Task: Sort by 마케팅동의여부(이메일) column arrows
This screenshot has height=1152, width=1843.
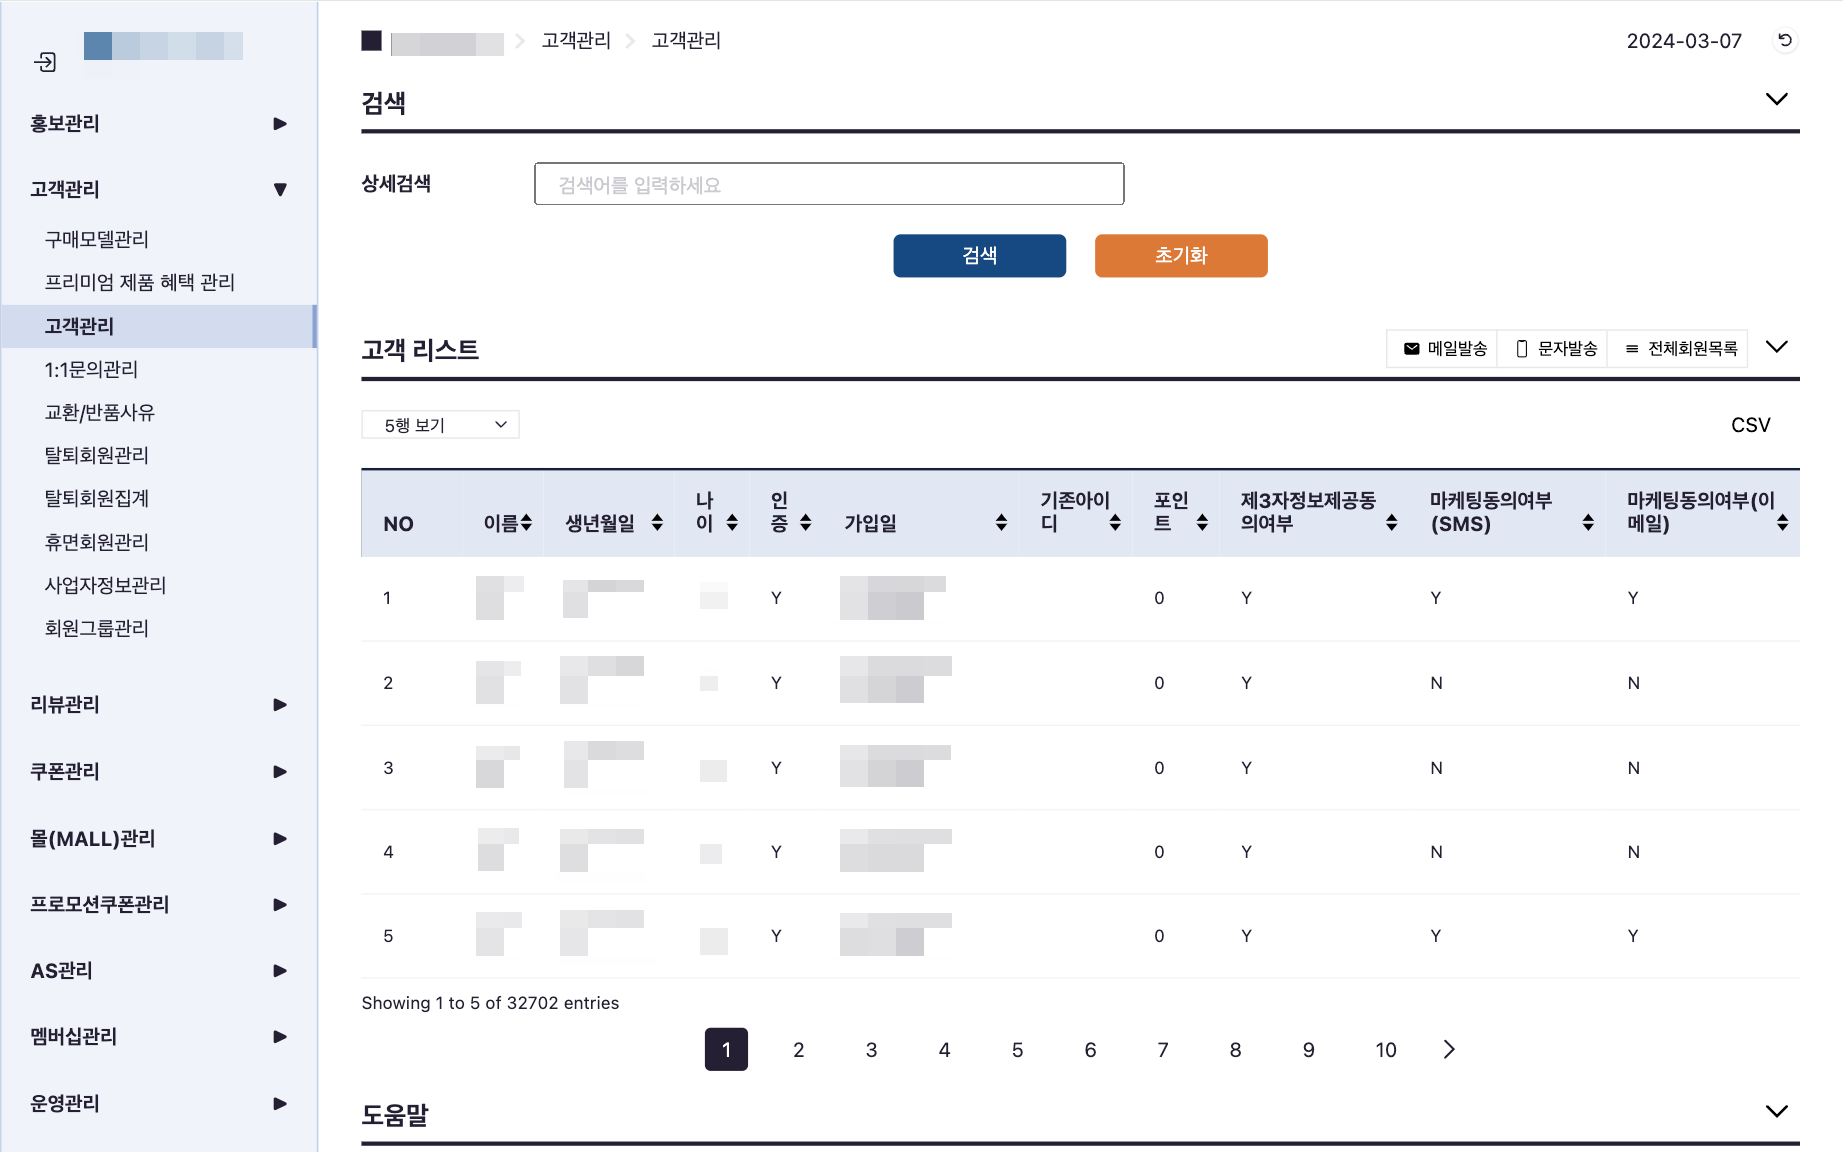Action: click(1782, 523)
